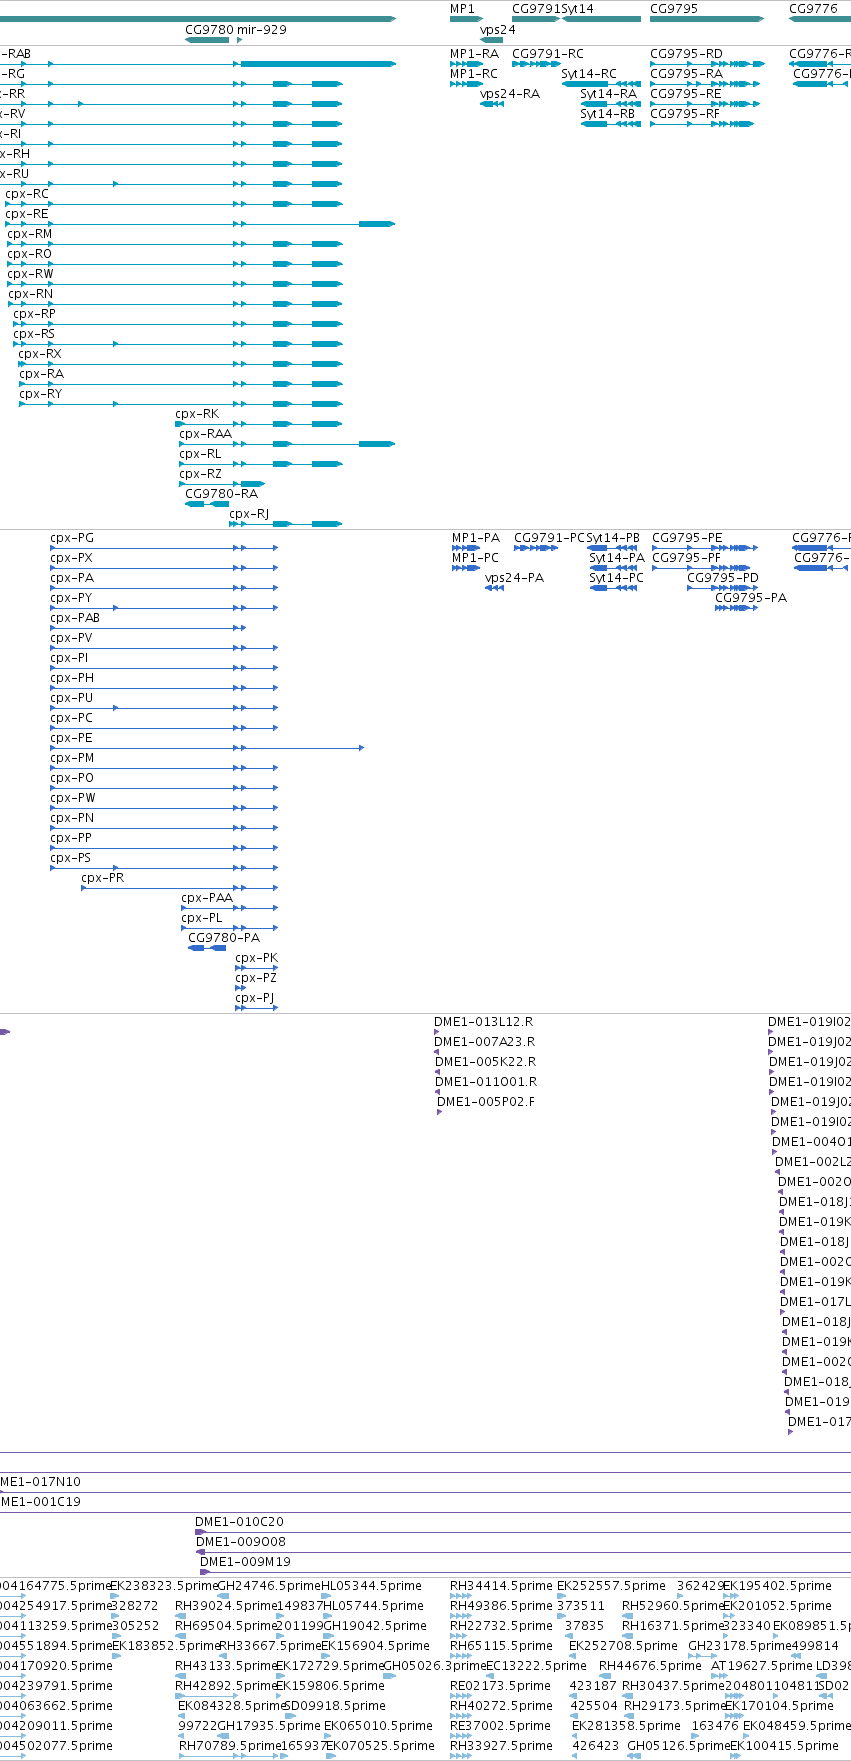Select the EK100415.5prime EST label
The width and height of the screenshot is (851, 1761).
point(785,1746)
